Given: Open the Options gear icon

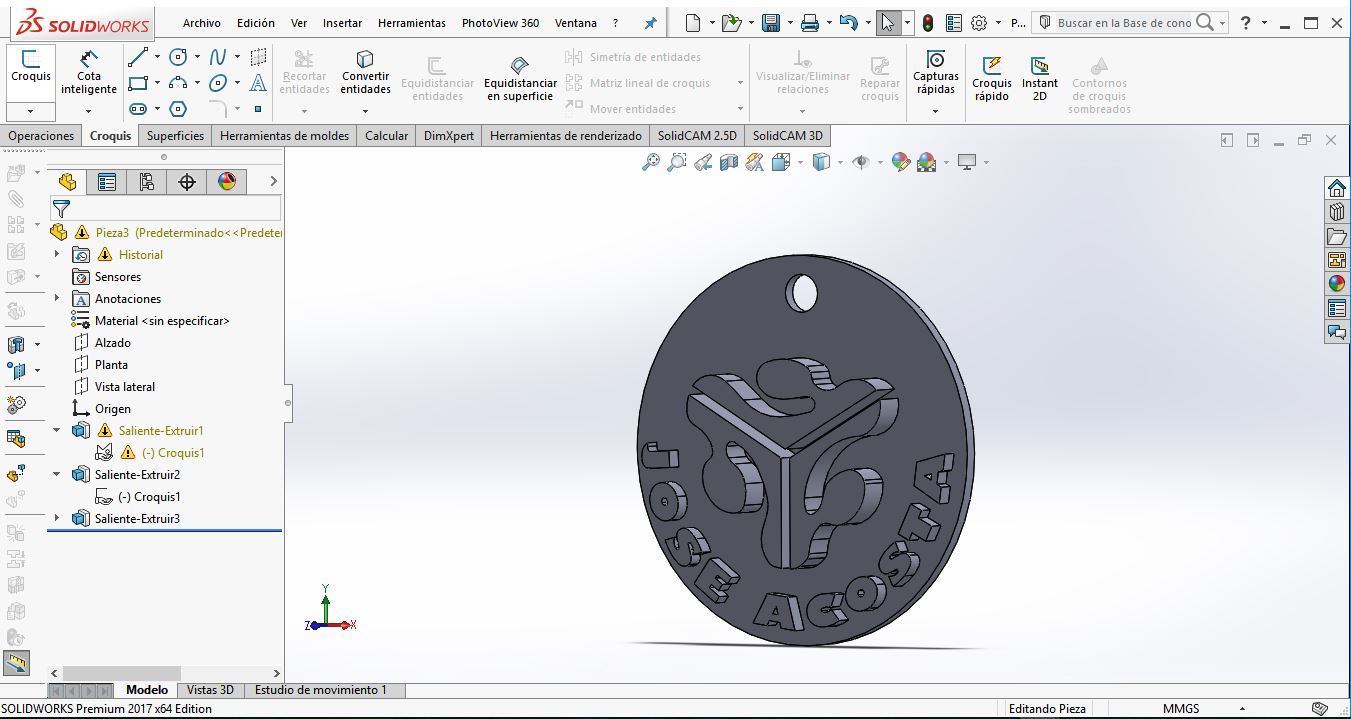Looking at the screenshot, I should click(x=979, y=23).
